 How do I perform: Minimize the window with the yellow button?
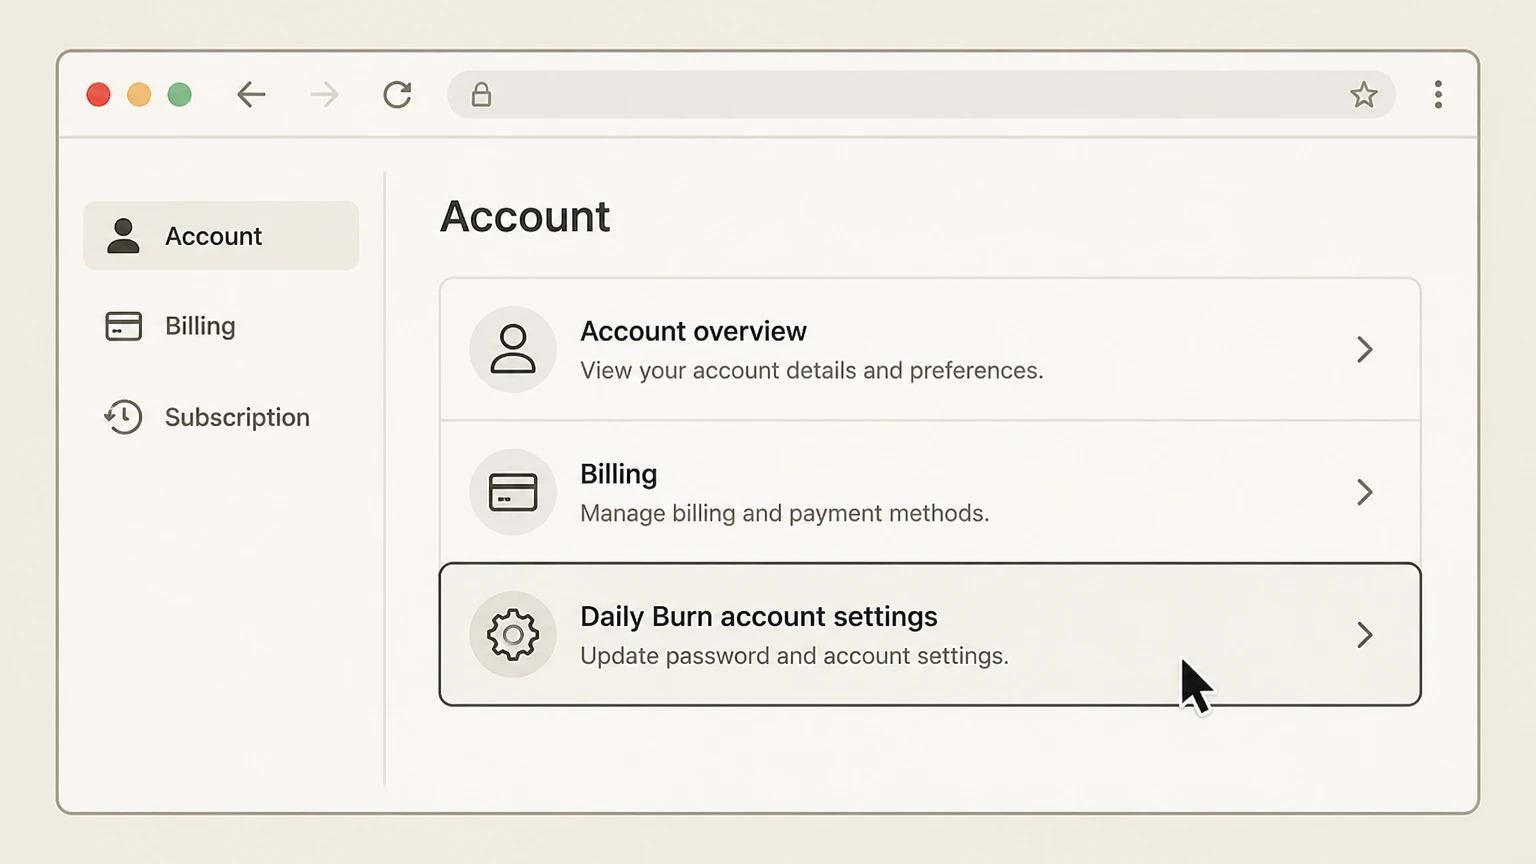point(139,95)
